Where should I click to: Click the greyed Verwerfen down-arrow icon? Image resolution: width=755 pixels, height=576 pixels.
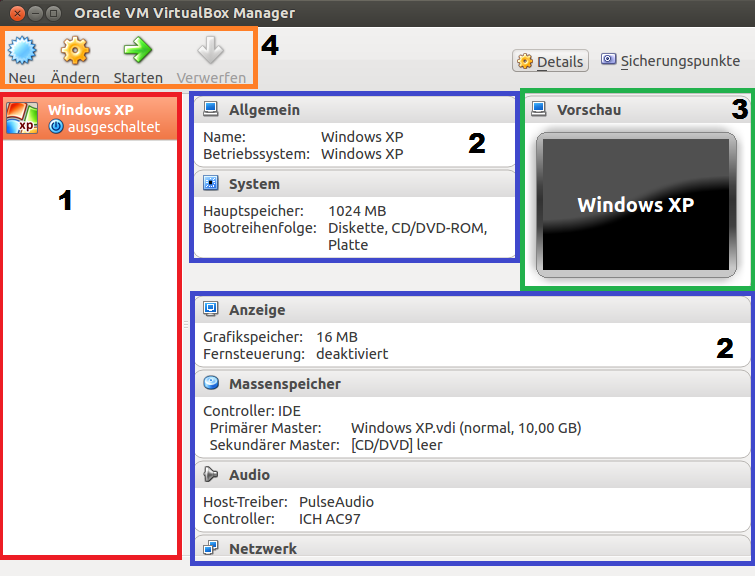(x=210, y=50)
